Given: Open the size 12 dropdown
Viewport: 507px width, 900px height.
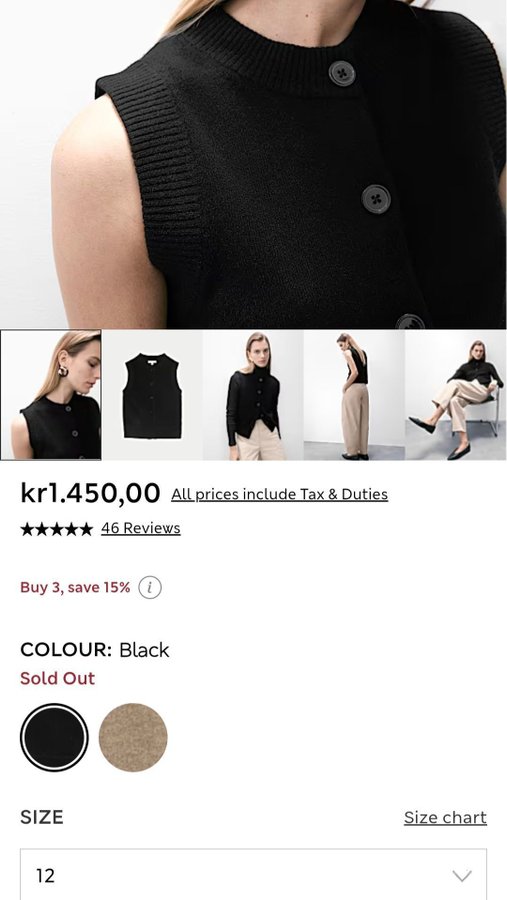Looking at the screenshot, I should click(253, 875).
